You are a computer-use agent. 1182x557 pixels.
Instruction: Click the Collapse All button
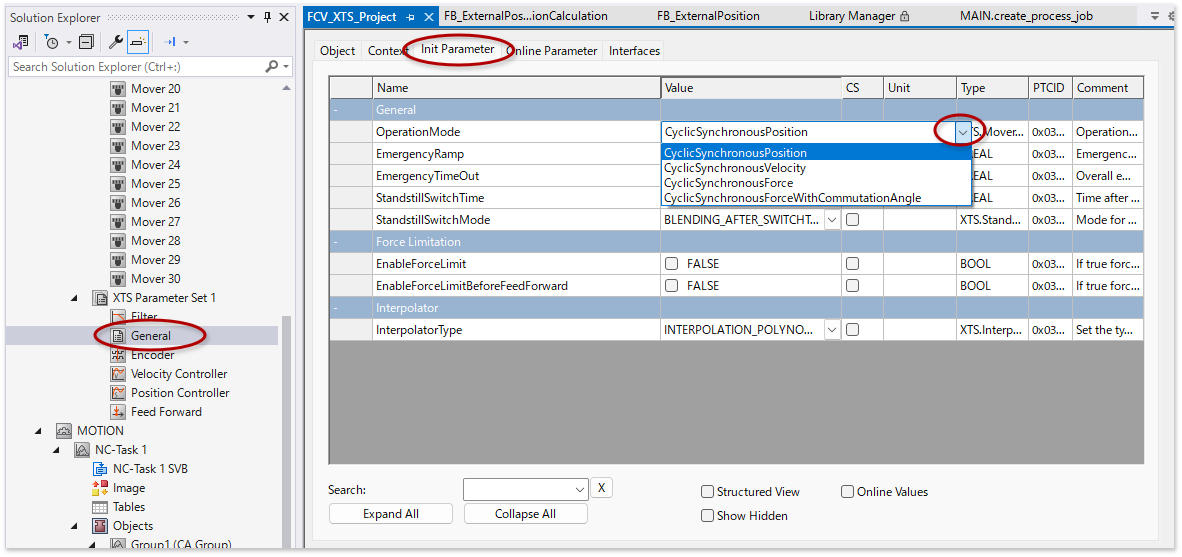coord(525,514)
